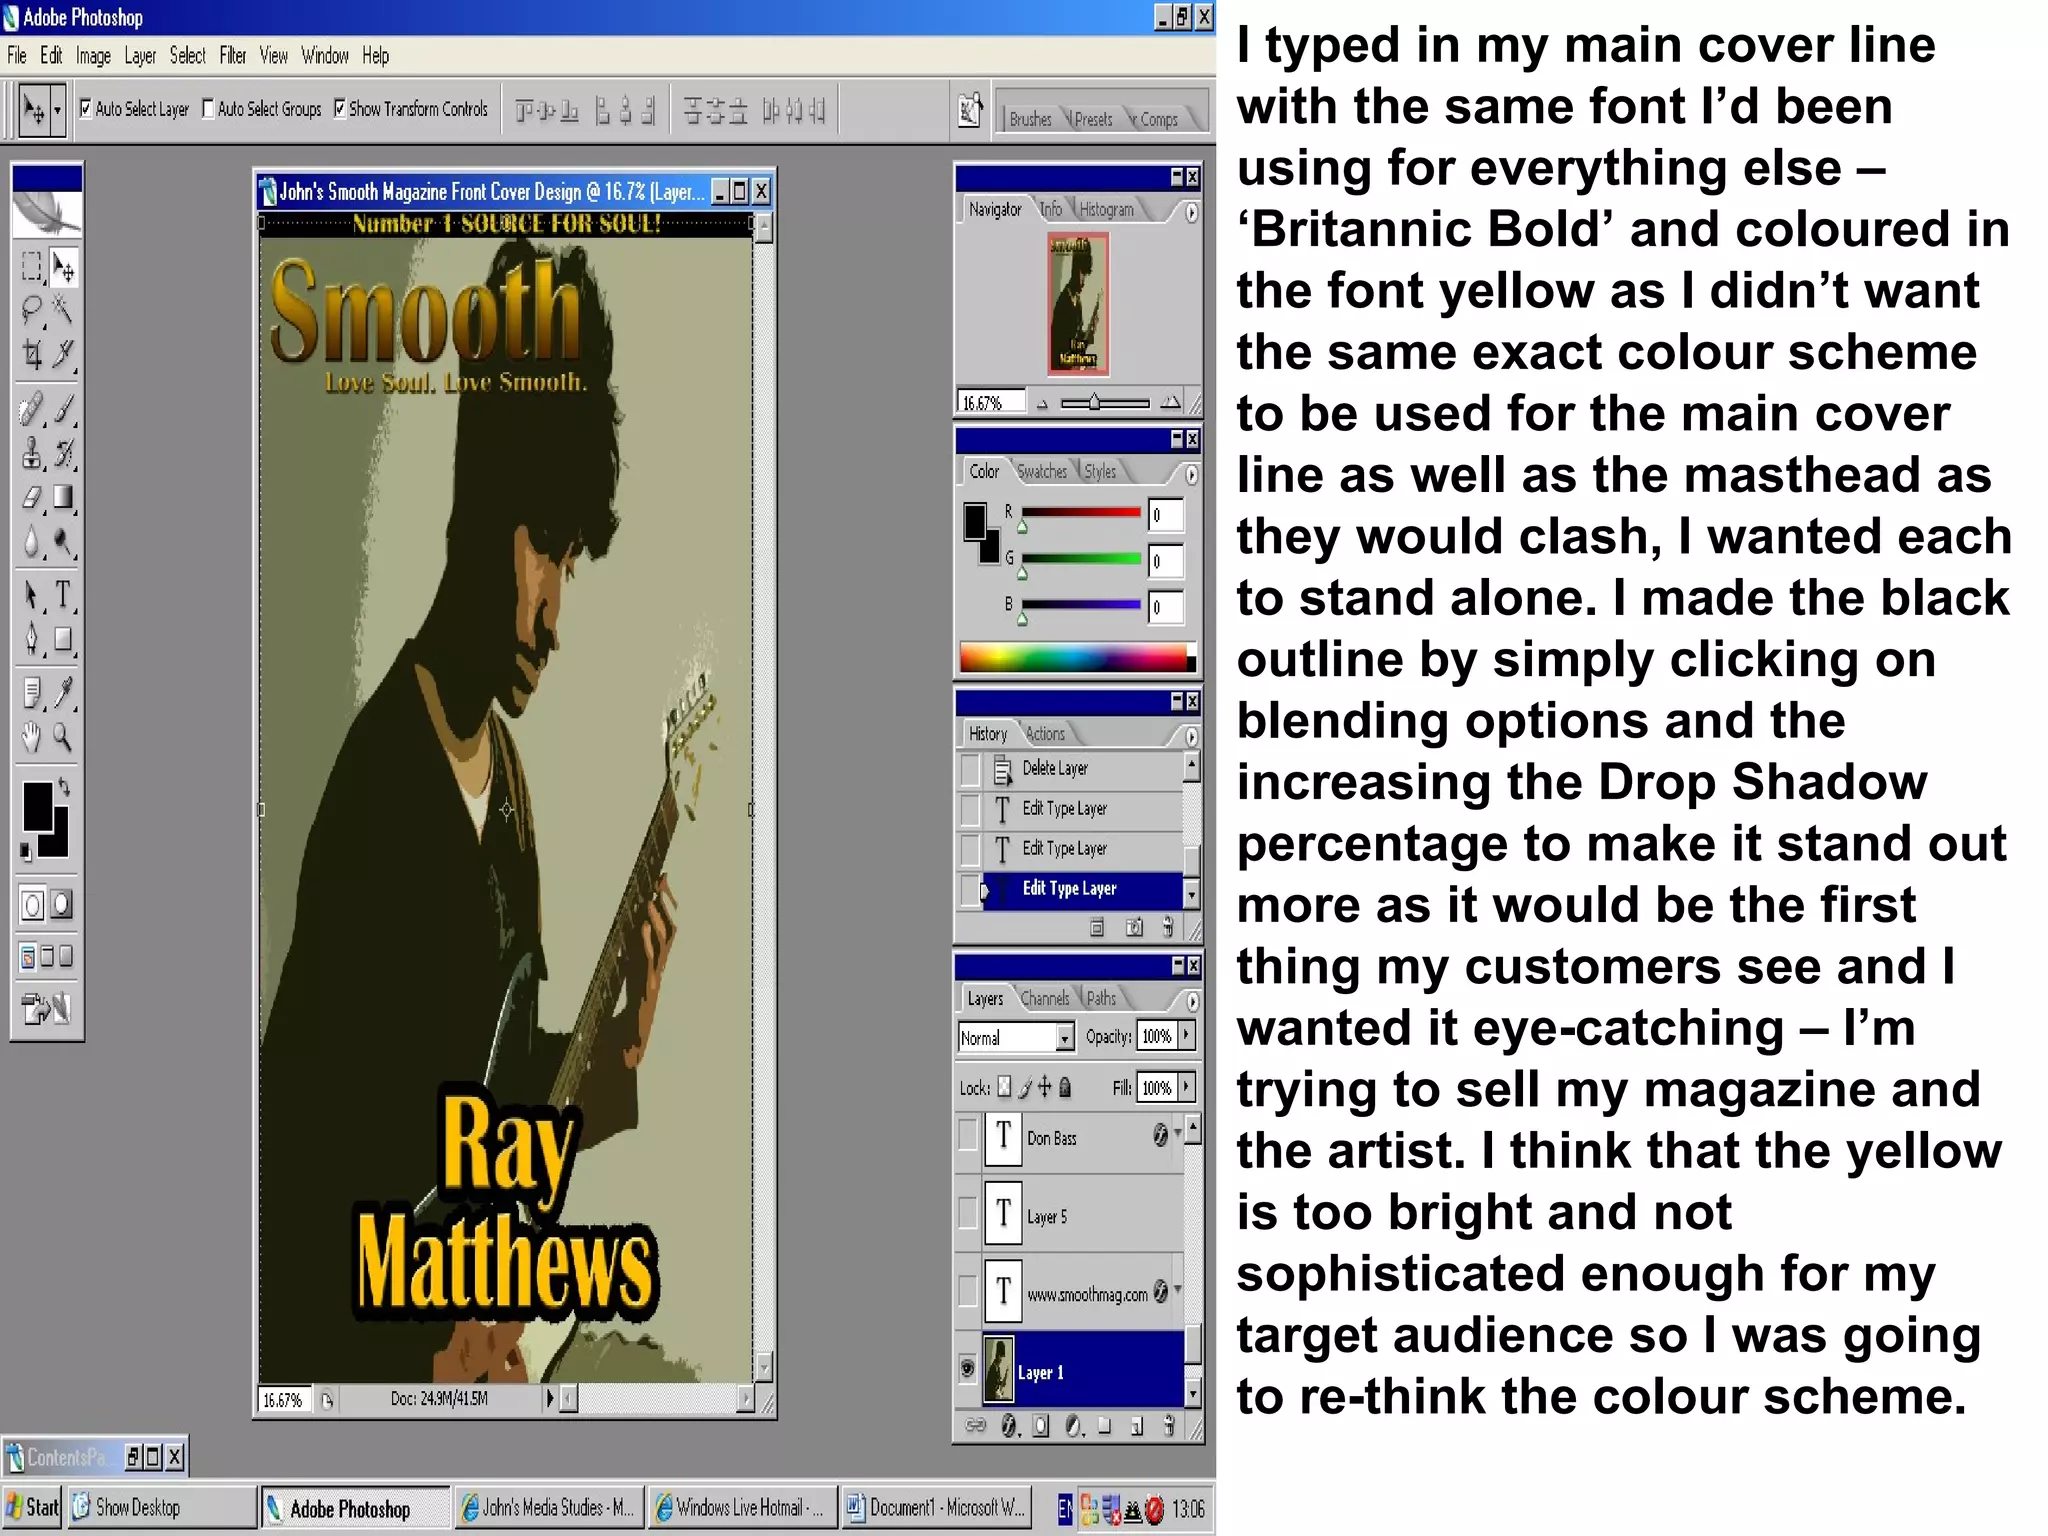The width and height of the screenshot is (2048, 1536).
Task: Select the Hand tool
Action: pyautogui.click(x=32, y=738)
